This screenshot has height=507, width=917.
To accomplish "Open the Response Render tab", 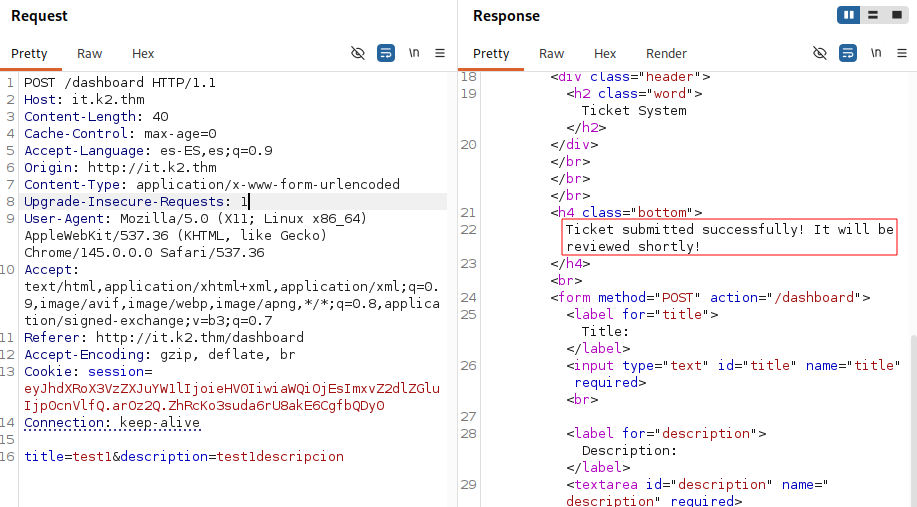I will 666,54.
